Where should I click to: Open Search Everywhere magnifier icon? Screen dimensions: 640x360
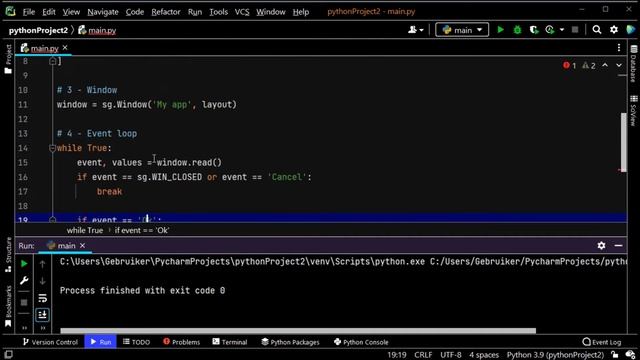[x=597, y=30]
